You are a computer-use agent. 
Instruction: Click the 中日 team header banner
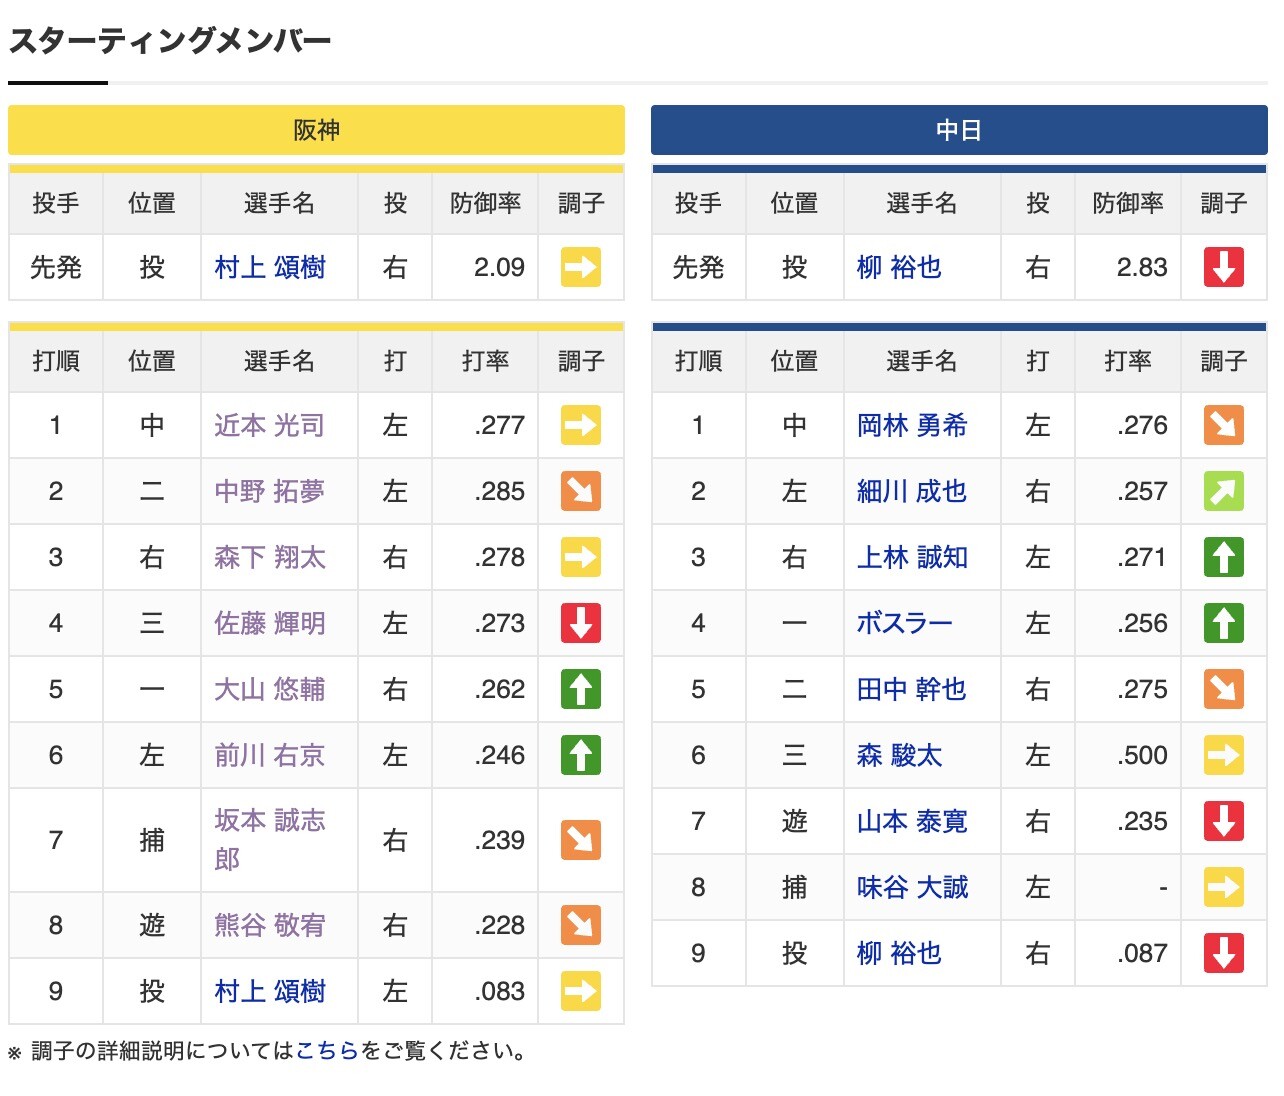tap(958, 130)
